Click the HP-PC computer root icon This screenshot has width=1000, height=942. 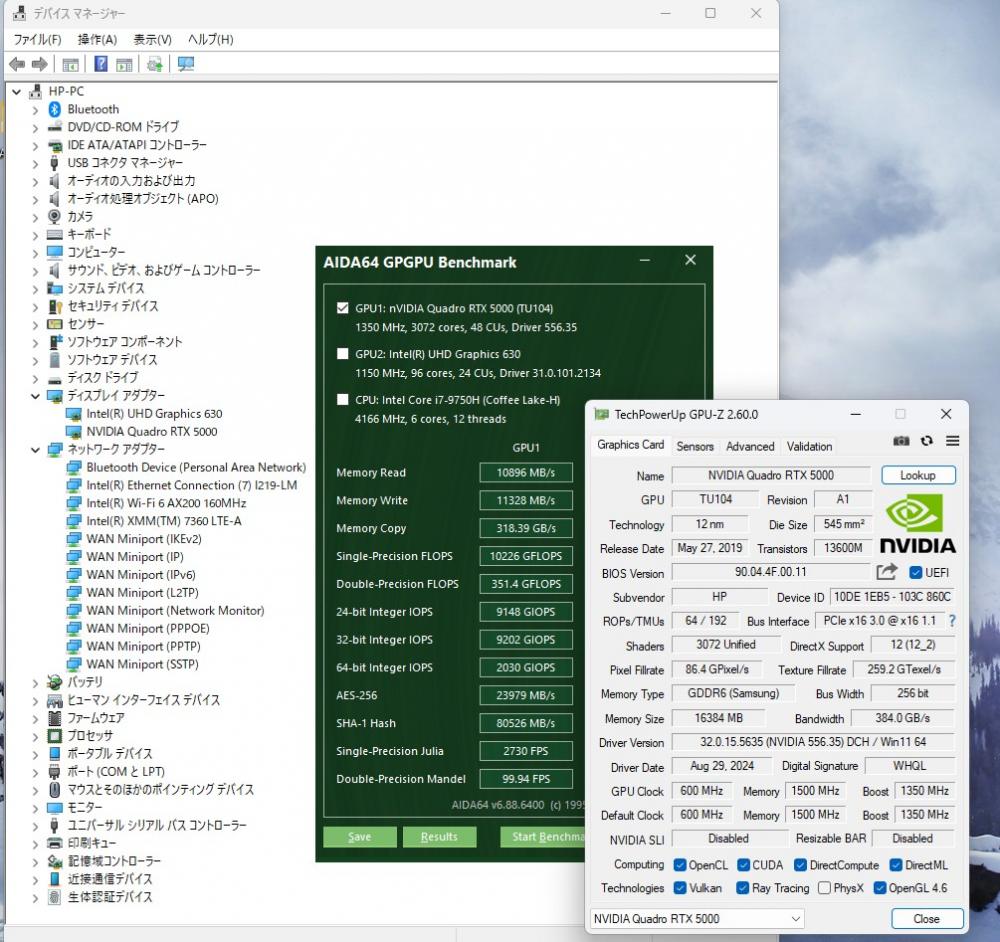[x=36, y=91]
